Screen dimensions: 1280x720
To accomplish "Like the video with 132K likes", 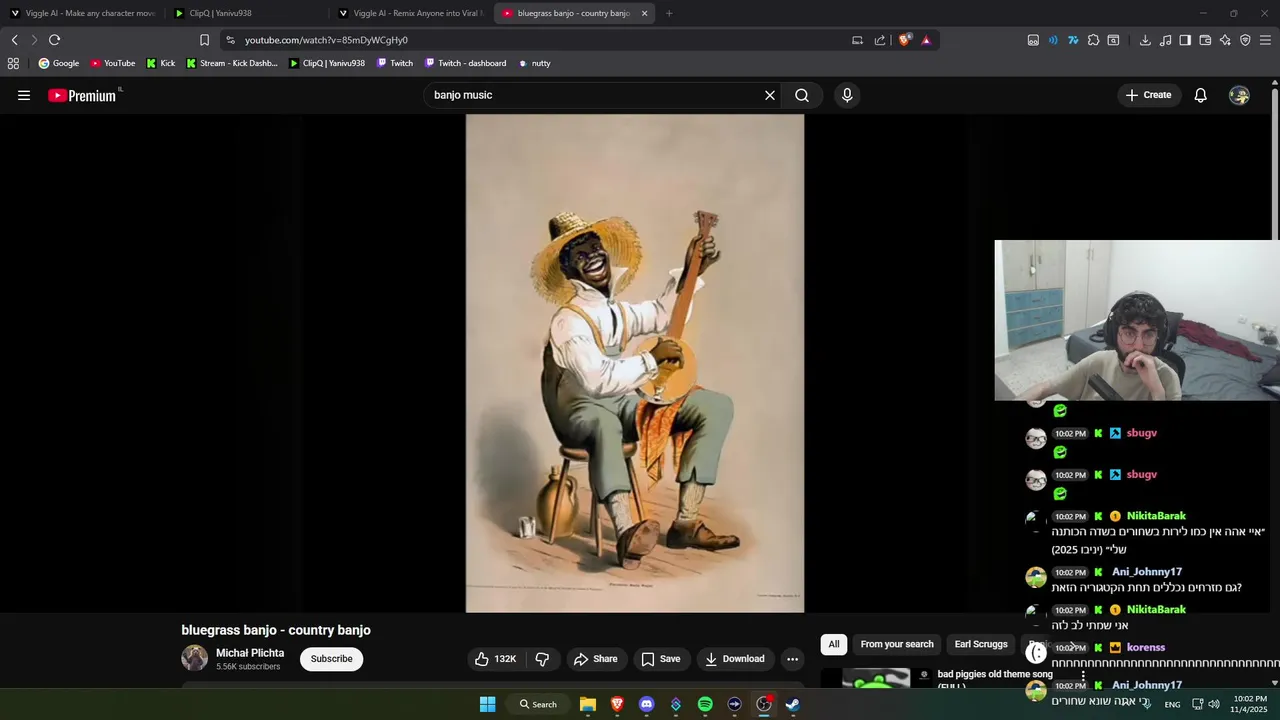I will [495, 659].
